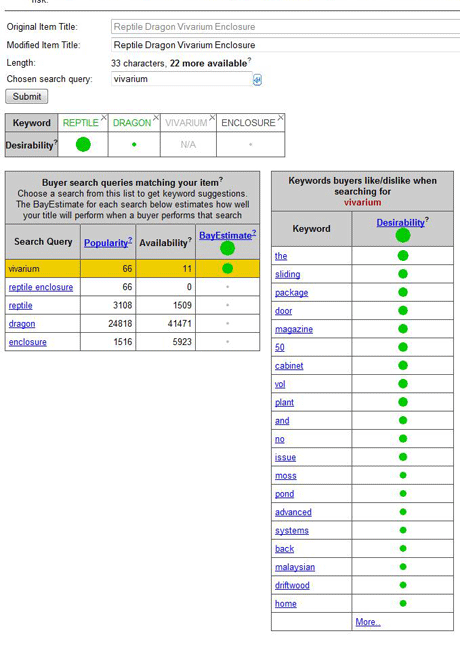The height and width of the screenshot is (646, 460).
Task: Open the keyword link 'cabinet'
Action: [x=289, y=365]
